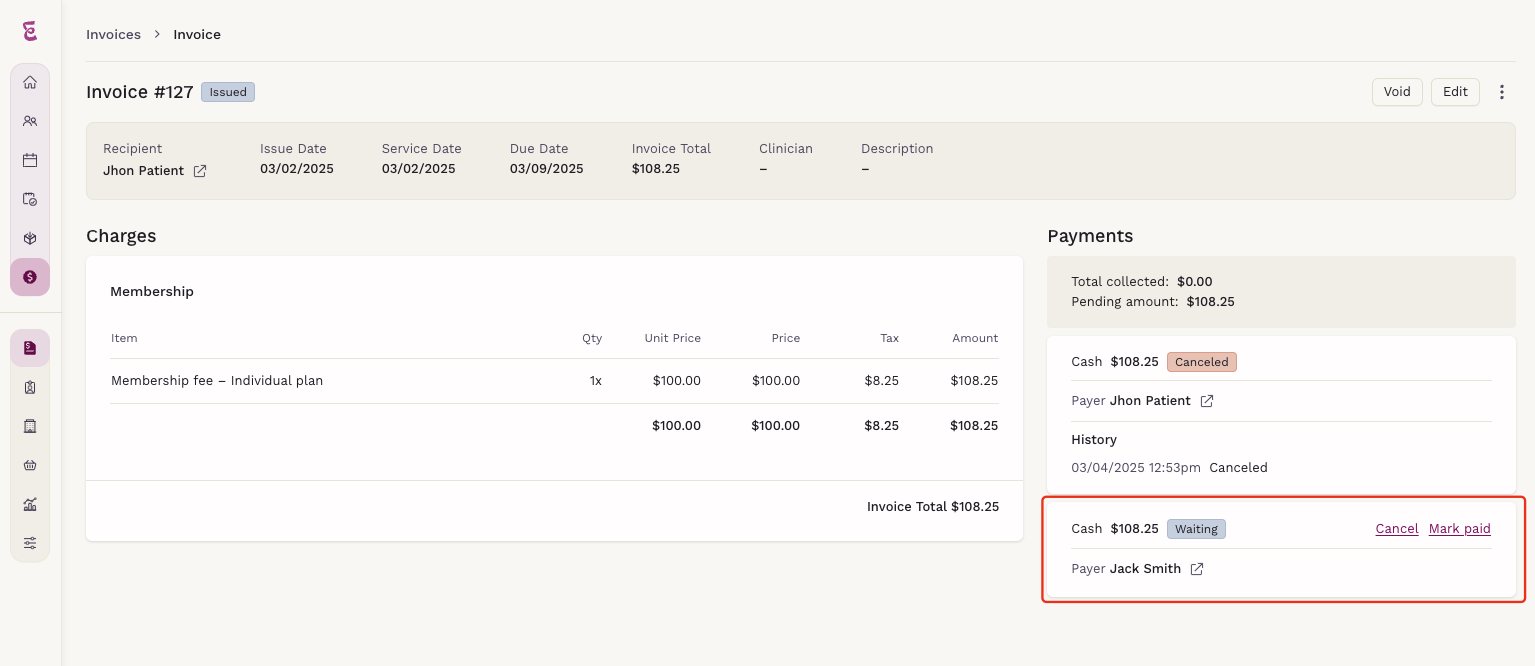
Task: Click the 'Membership fee – Individual plan' item
Action: [217, 381]
